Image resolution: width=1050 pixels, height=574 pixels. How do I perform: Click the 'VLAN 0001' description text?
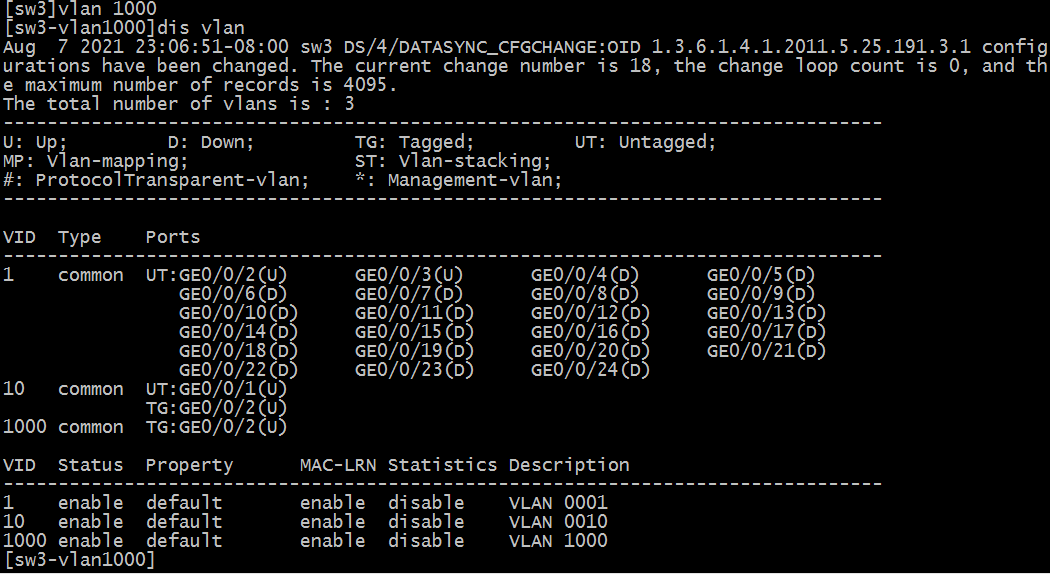[x=558, y=503]
